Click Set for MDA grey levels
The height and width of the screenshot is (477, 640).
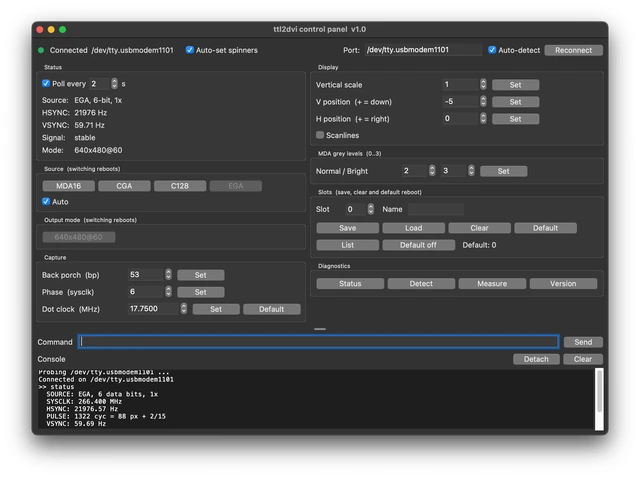[504, 171]
